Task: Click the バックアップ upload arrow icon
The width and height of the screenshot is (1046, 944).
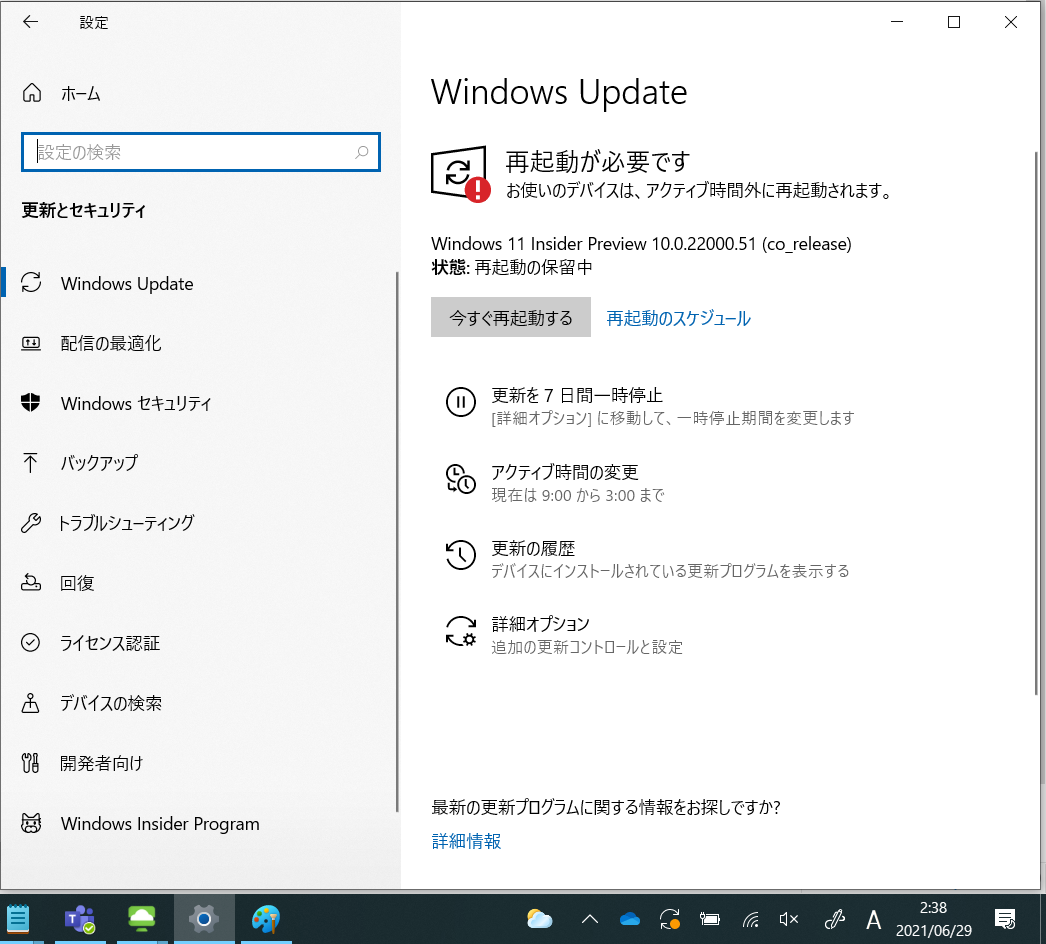Action: [31, 462]
